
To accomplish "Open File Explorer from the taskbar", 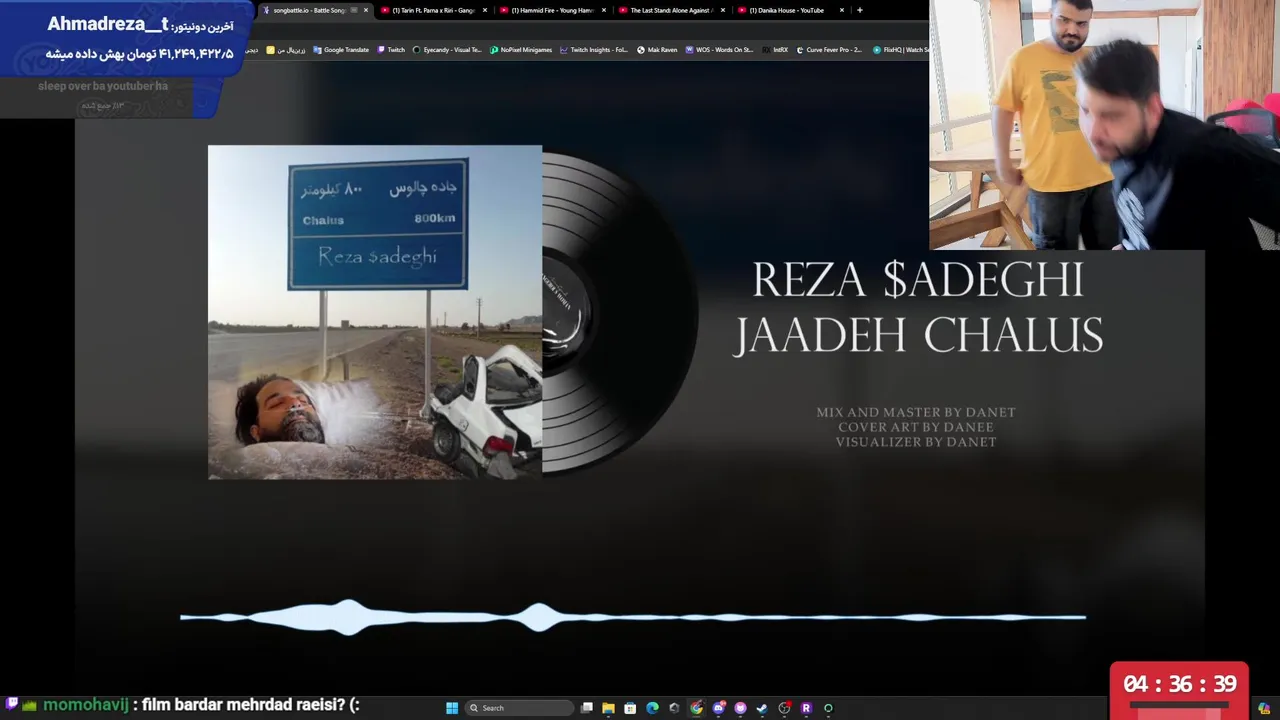I will point(608,708).
